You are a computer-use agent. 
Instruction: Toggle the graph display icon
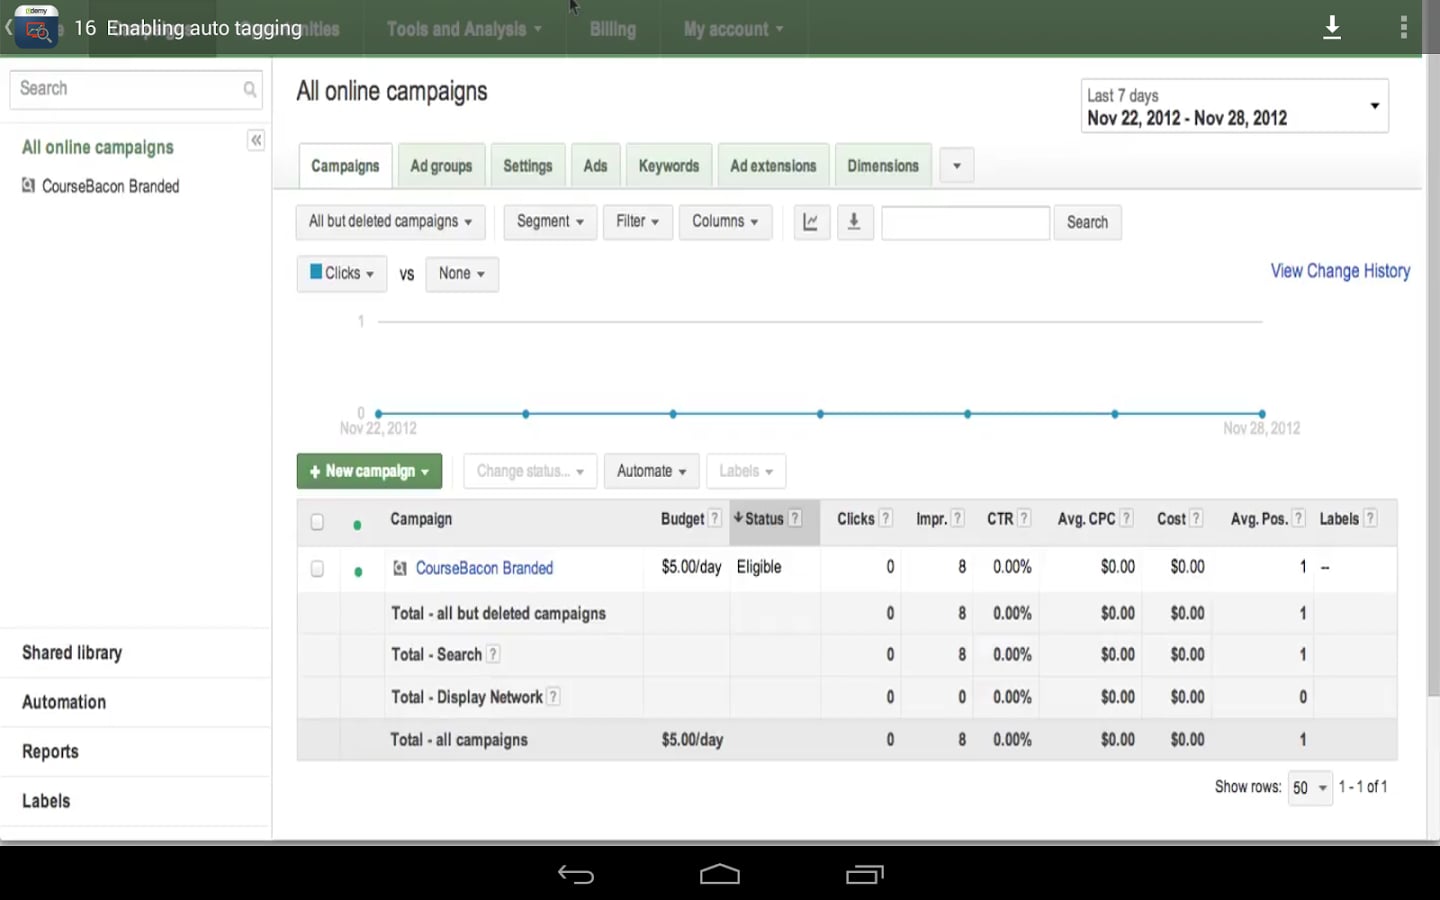(811, 222)
